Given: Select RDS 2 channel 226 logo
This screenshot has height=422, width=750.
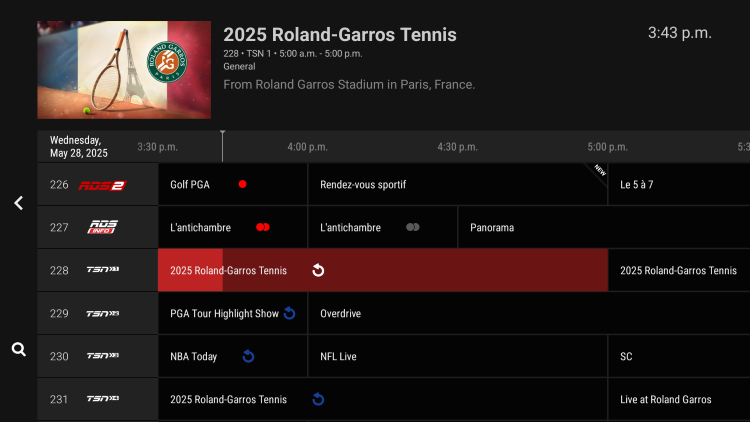Looking at the screenshot, I should pyautogui.click(x=102, y=185).
